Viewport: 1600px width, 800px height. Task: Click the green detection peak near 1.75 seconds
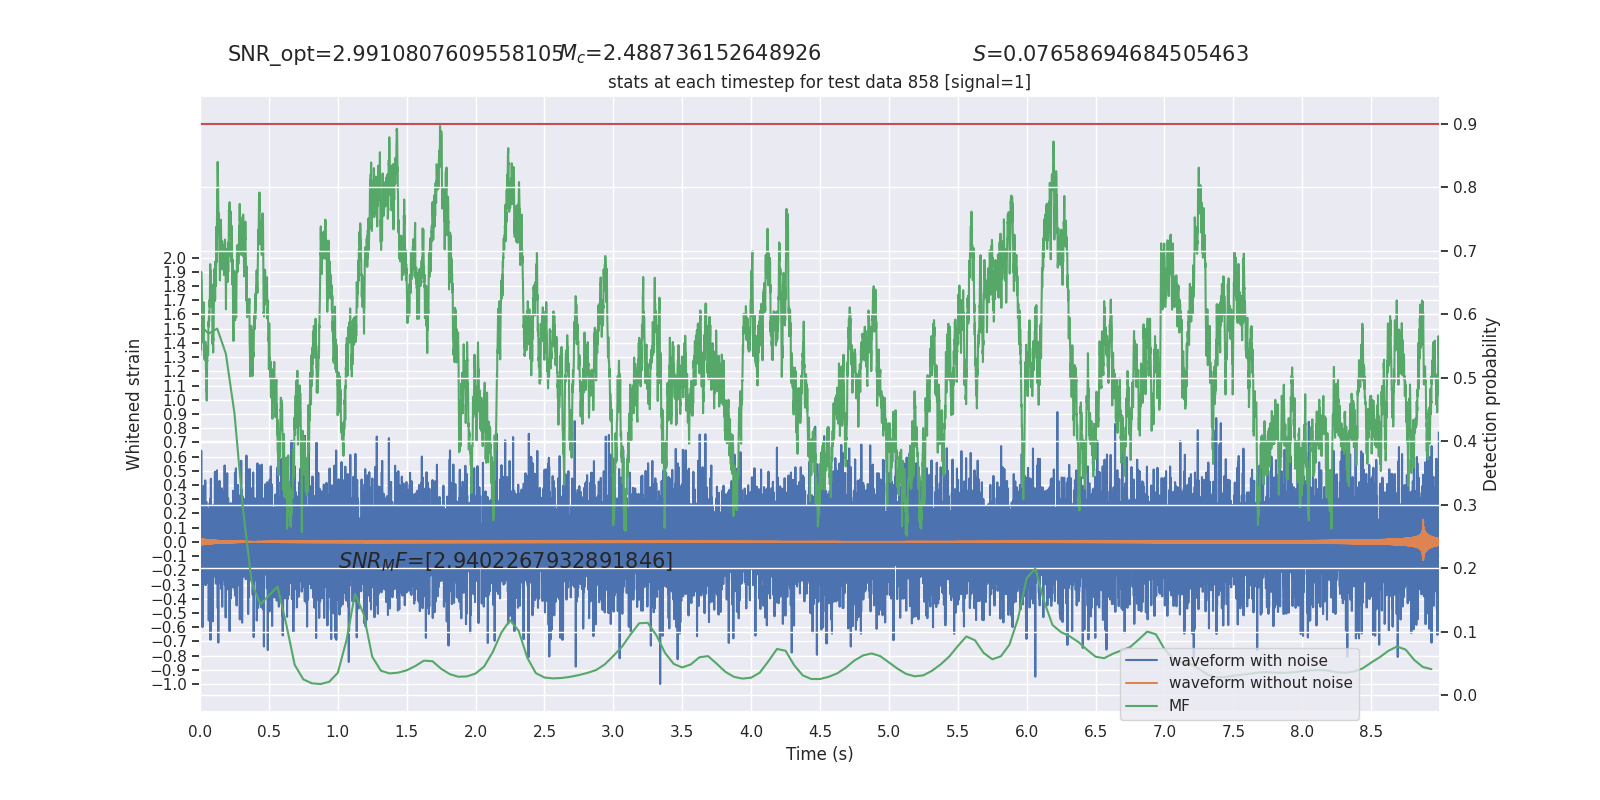coord(440,130)
